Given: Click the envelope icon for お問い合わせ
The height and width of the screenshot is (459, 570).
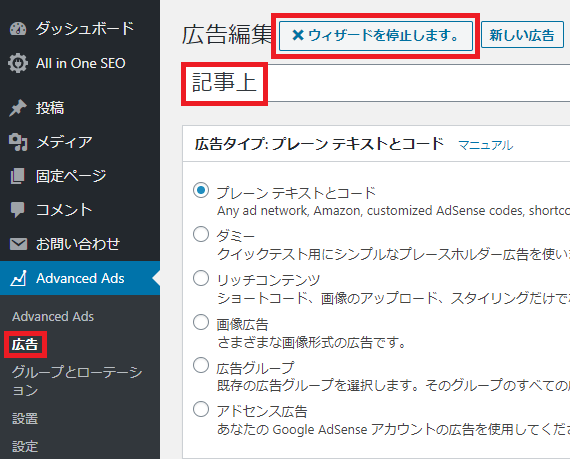Looking at the screenshot, I should pos(18,244).
